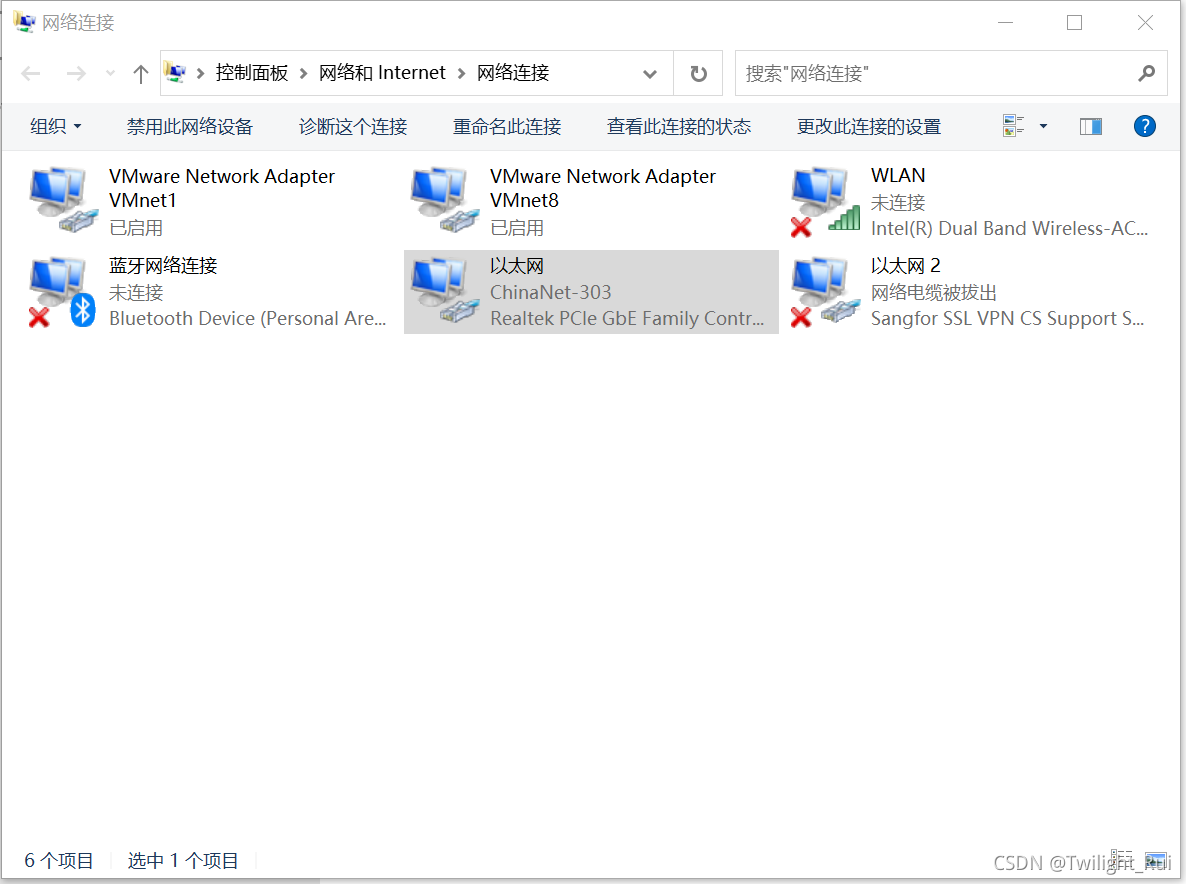Click the WLAN connection name

[898, 175]
